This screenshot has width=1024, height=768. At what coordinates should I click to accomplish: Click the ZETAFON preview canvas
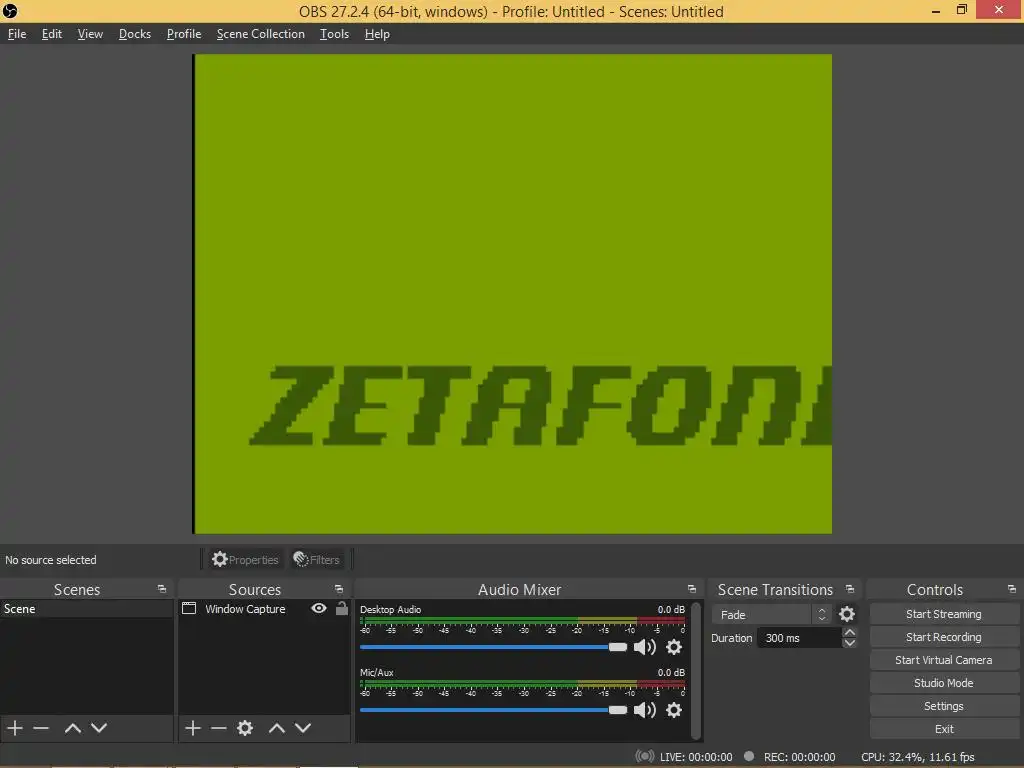coord(513,294)
